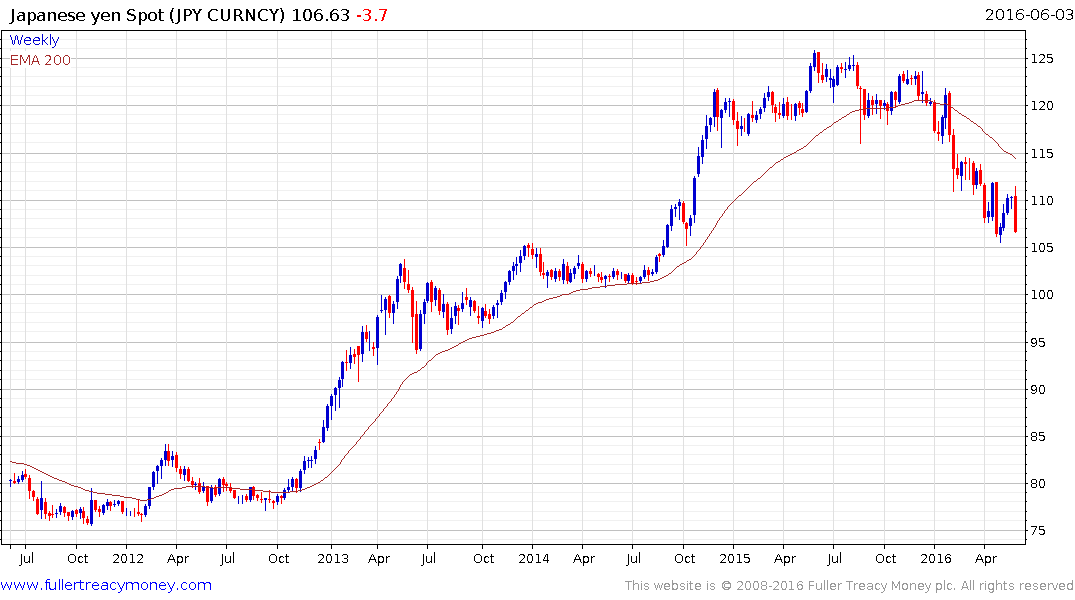This screenshot has width=1075, height=600.
Task: Open the www.fullertreacymoney.com link
Action: (x=106, y=585)
